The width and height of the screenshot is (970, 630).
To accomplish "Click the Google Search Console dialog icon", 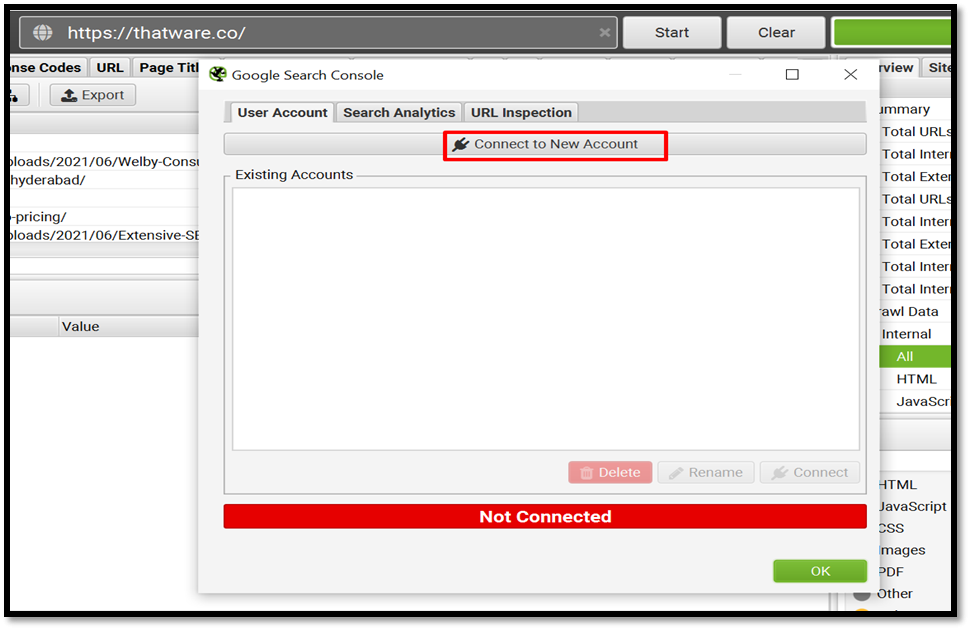I will click(x=218, y=74).
